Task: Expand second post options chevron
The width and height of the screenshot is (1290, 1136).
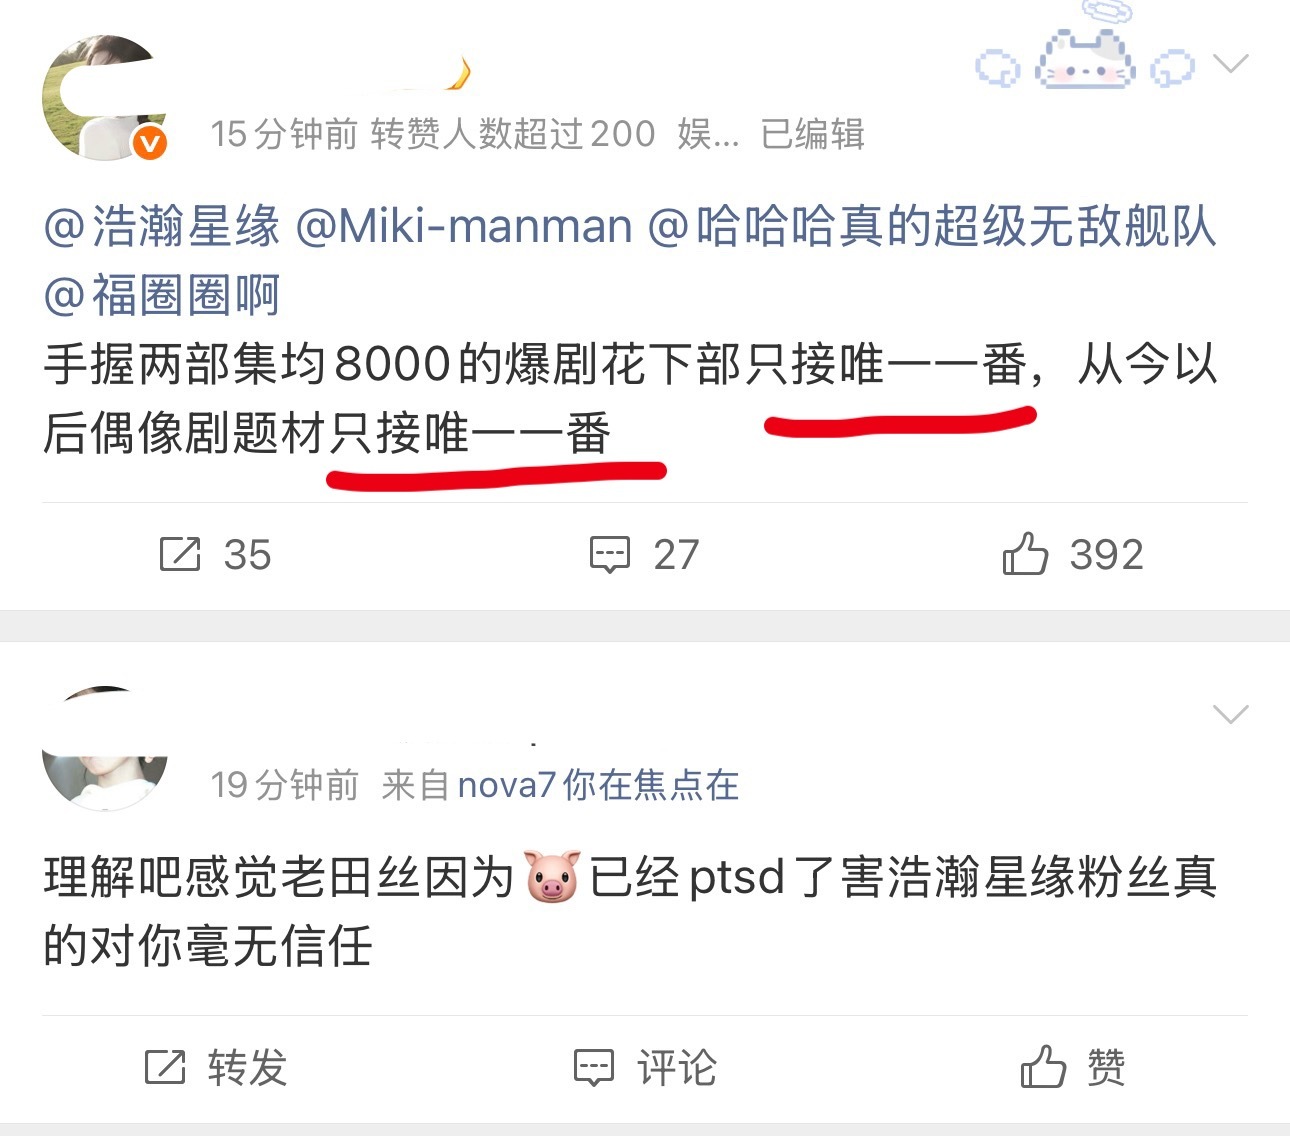Action: click(1230, 714)
